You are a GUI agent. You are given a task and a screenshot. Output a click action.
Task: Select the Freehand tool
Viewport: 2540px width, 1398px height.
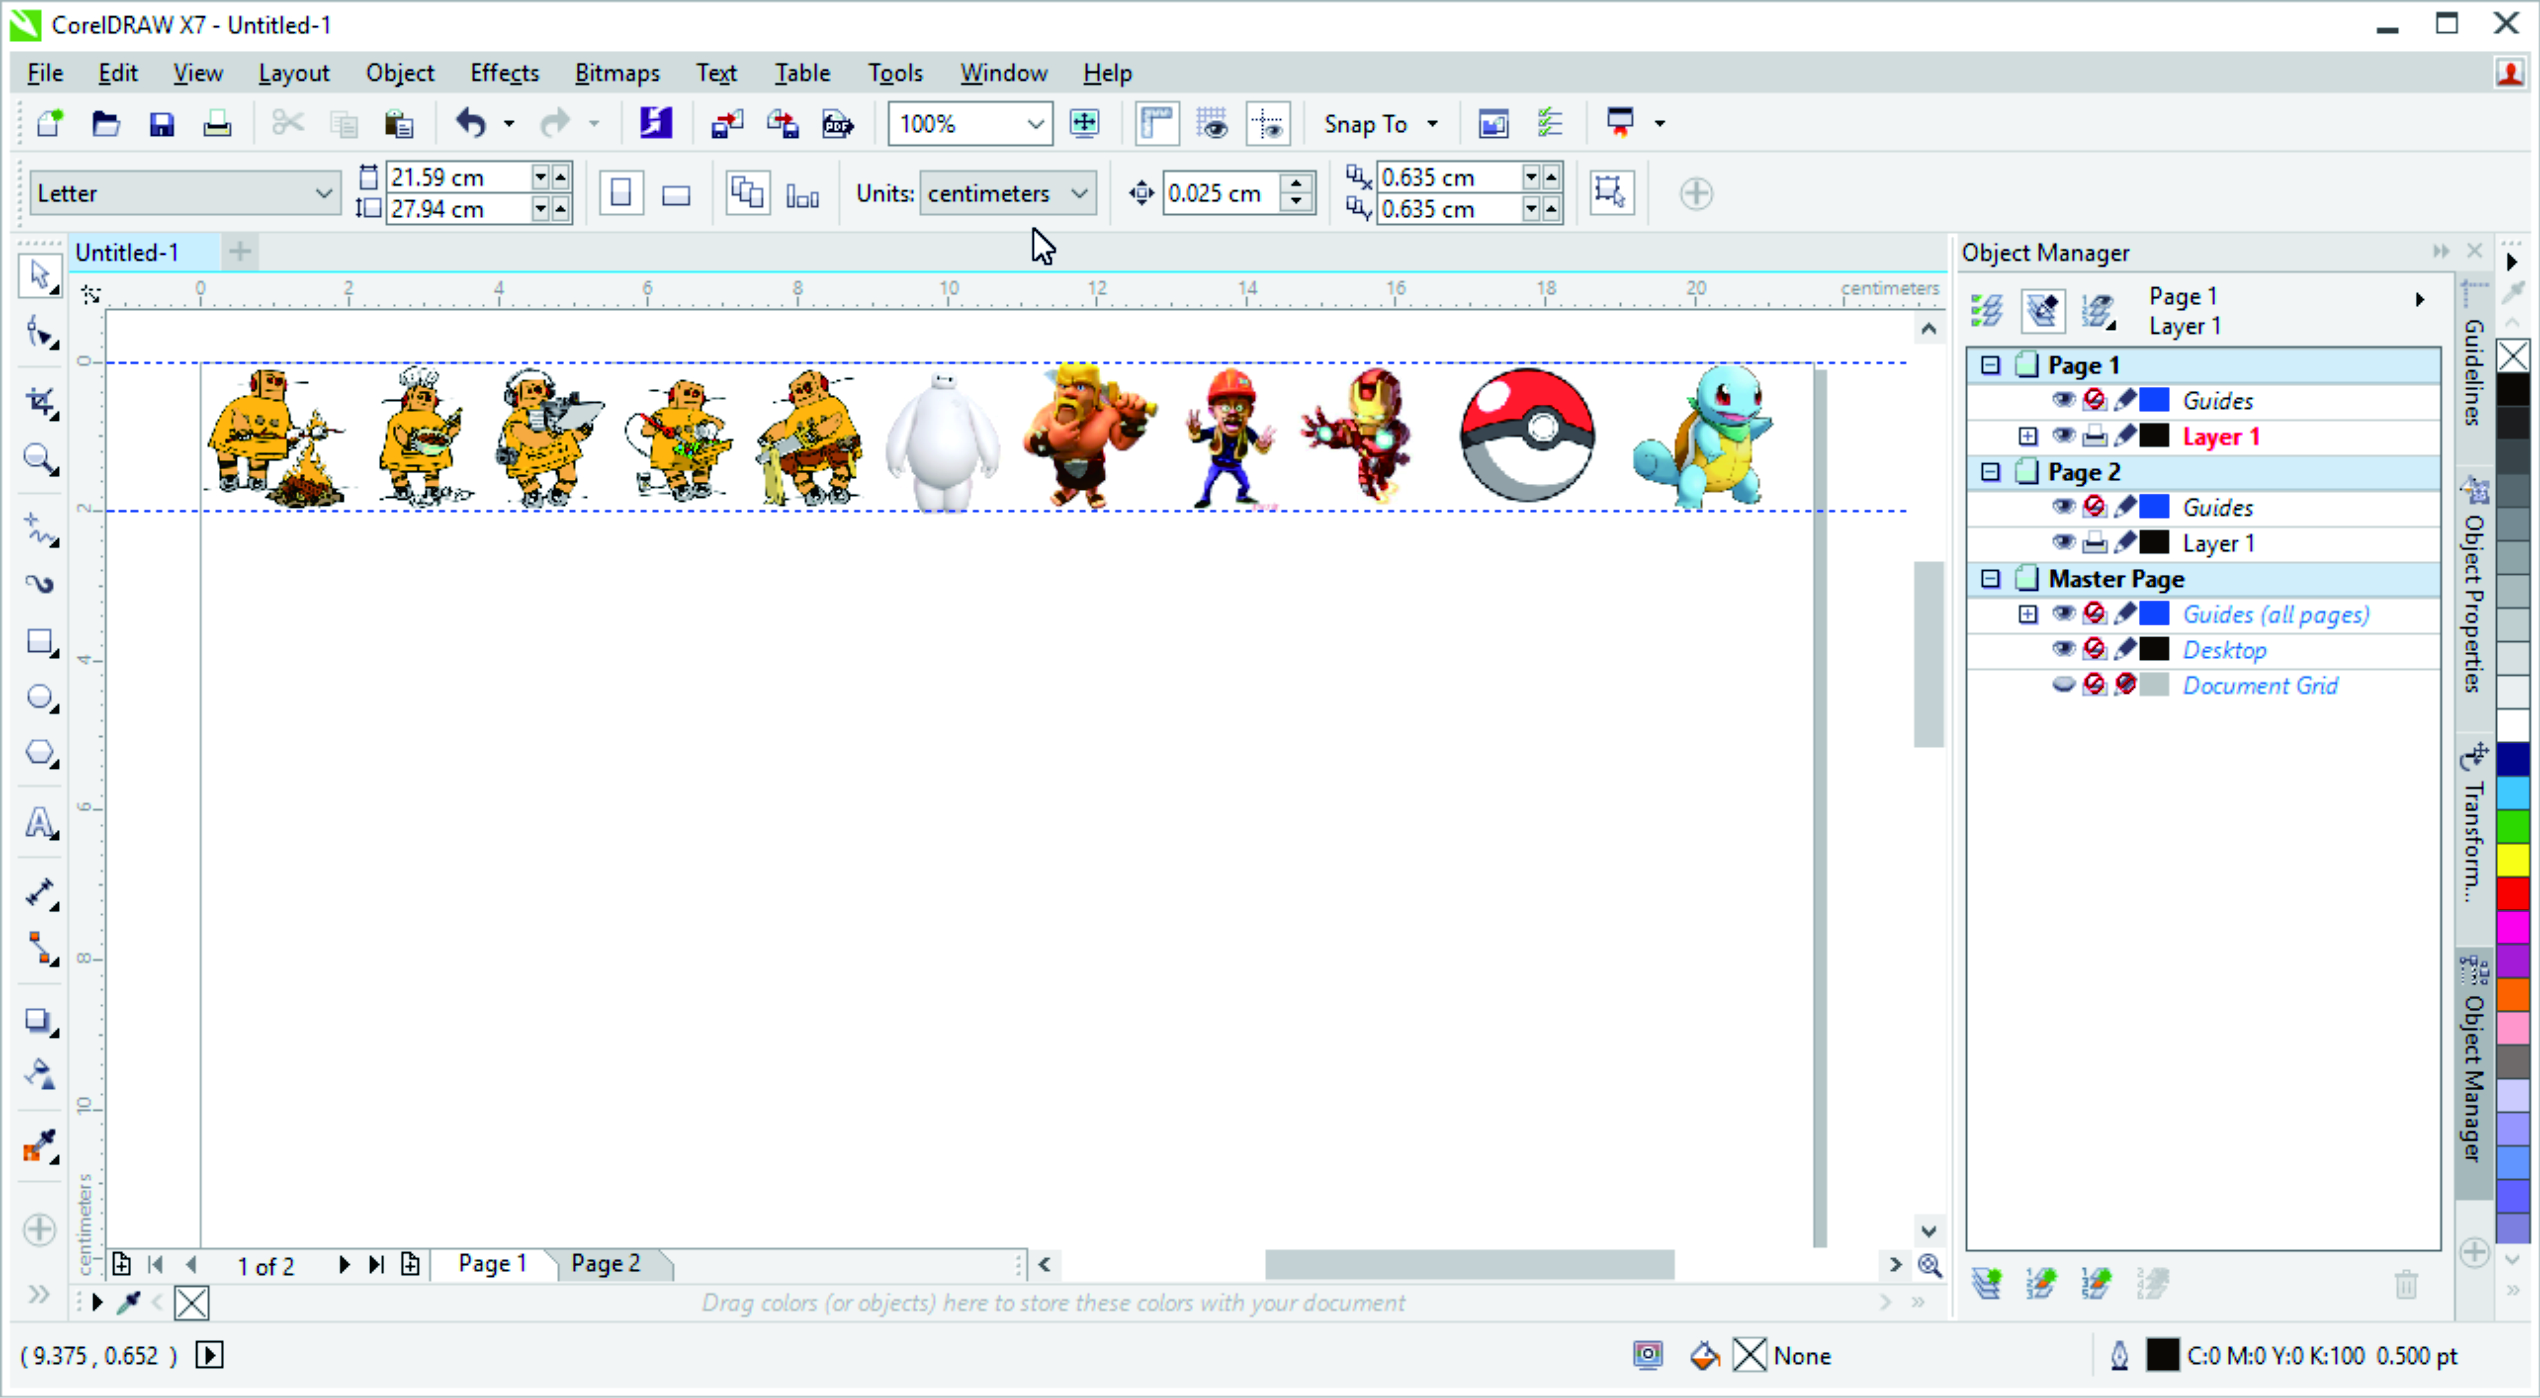click(x=40, y=529)
